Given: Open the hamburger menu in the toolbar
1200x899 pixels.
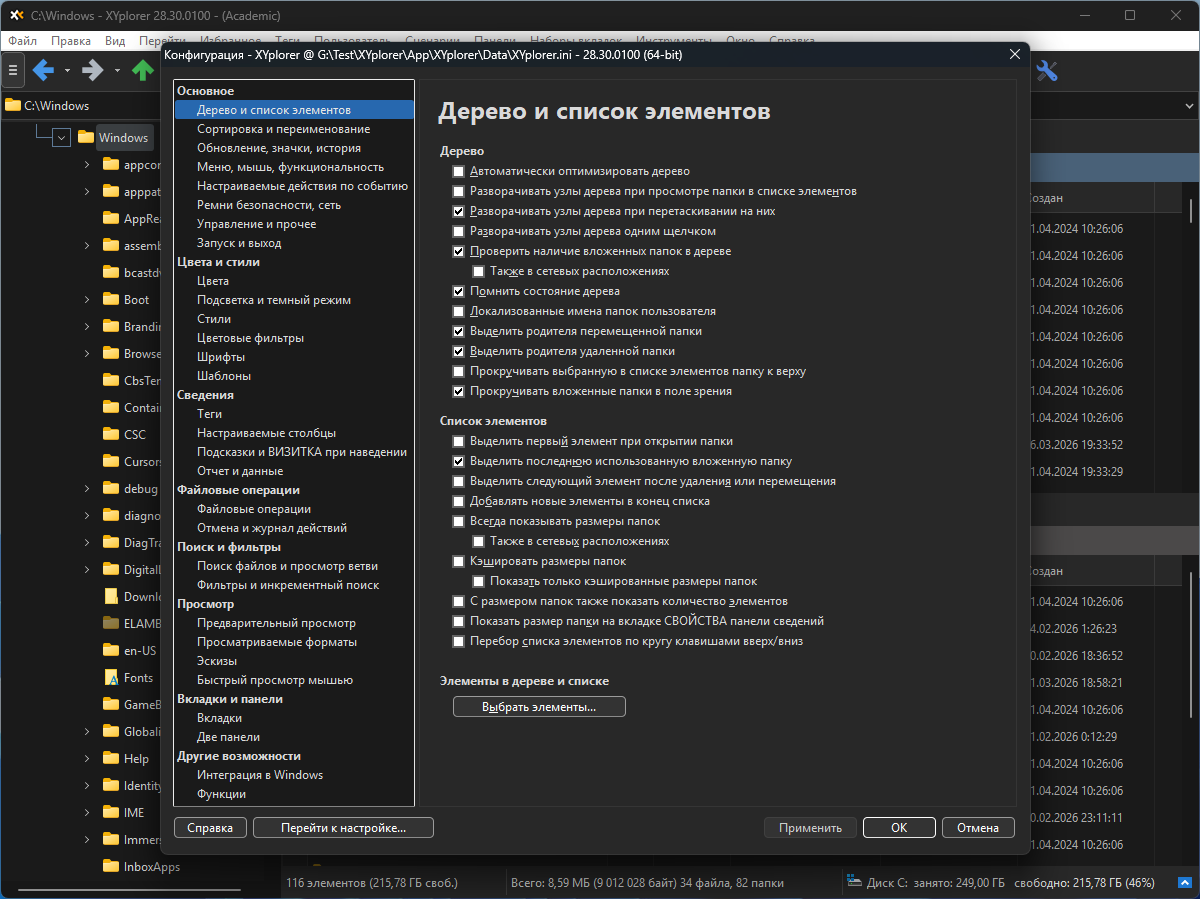Looking at the screenshot, I should [13, 70].
